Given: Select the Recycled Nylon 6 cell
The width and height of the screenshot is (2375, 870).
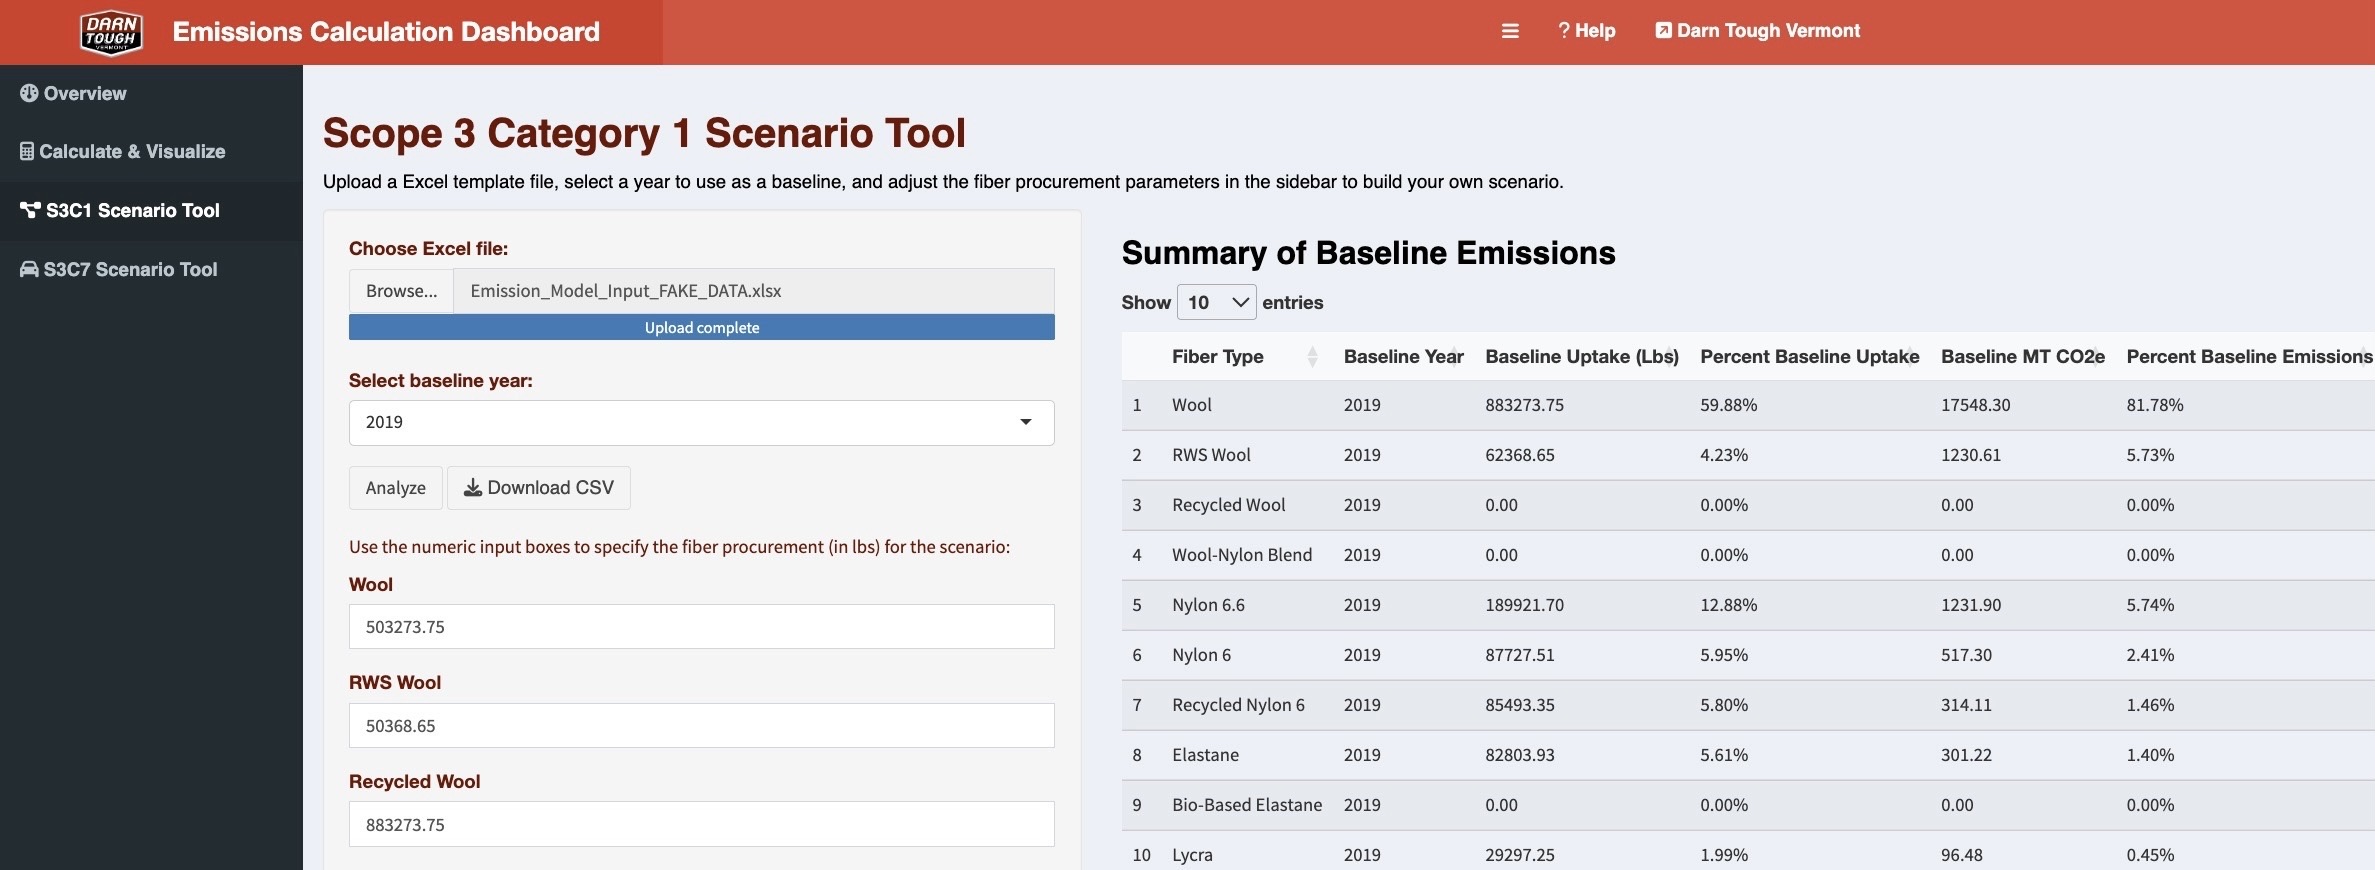Looking at the screenshot, I should point(1238,705).
